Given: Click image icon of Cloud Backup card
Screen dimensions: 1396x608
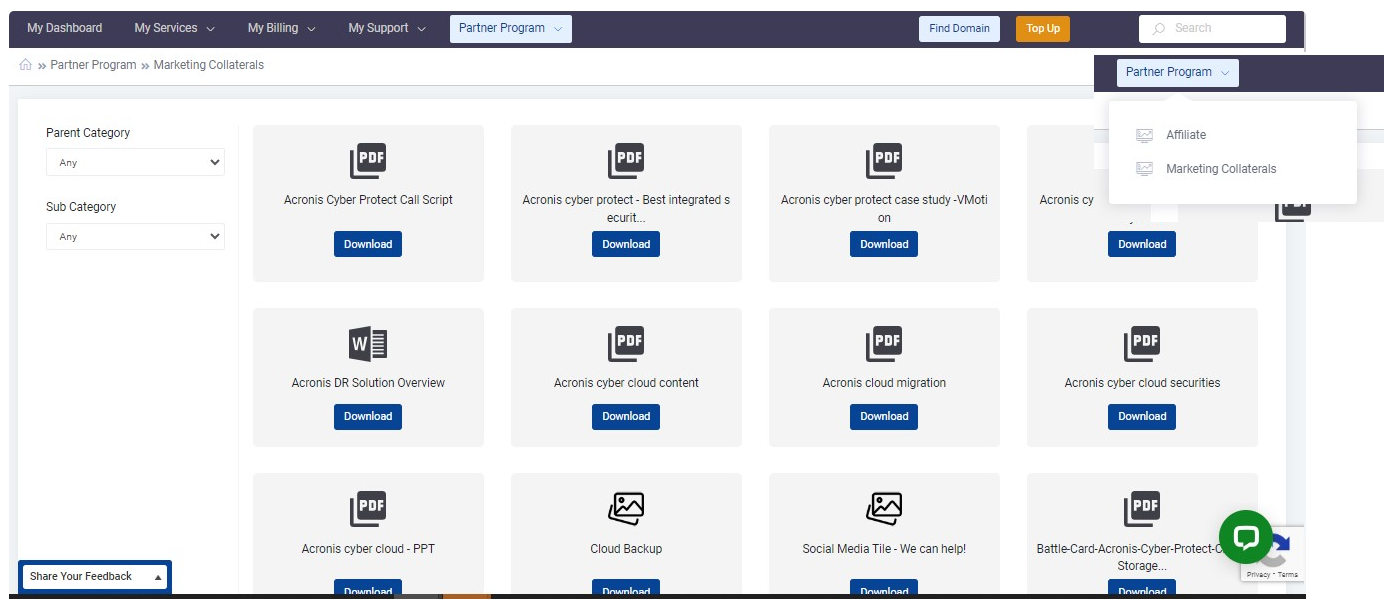Looking at the screenshot, I should click(626, 509).
